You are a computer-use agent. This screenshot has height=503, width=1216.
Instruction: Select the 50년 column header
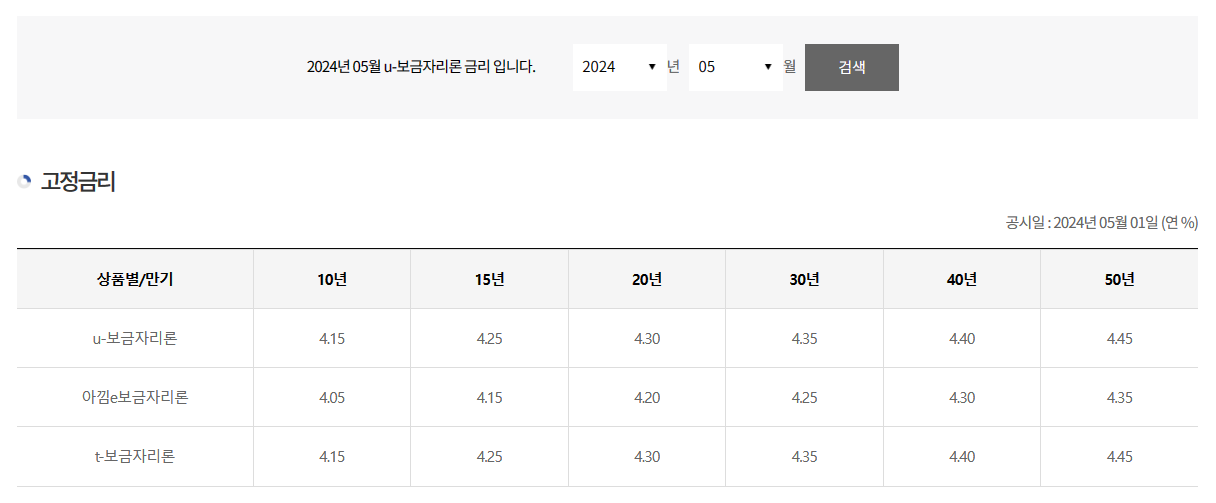point(1120,279)
